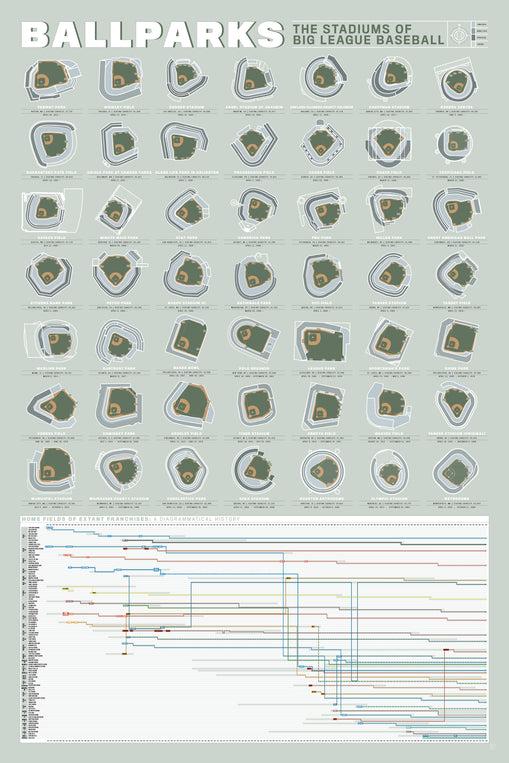Select the Citi Field diagram
The width and height of the screenshot is (509, 763).
[323, 276]
